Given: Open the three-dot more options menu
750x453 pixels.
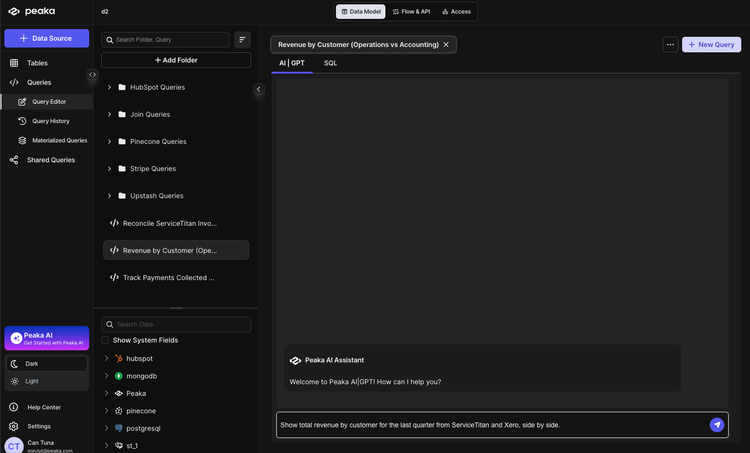Looking at the screenshot, I should coord(670,44).
